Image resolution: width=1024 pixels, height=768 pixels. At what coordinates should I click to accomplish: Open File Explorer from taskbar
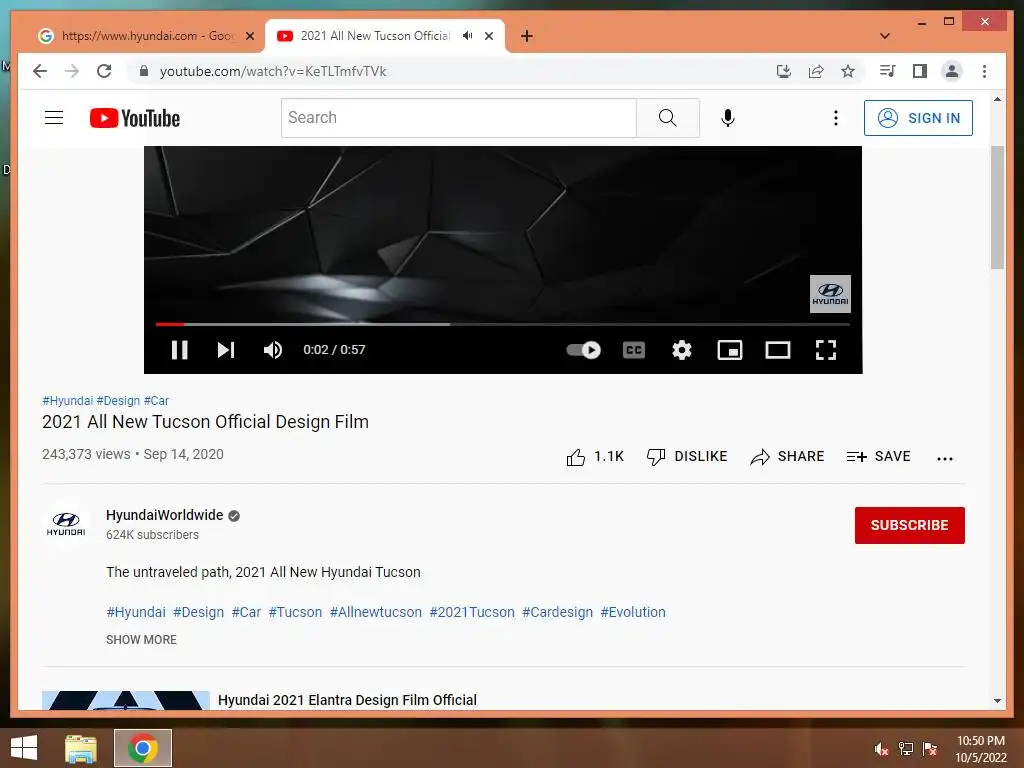[81, 748]
